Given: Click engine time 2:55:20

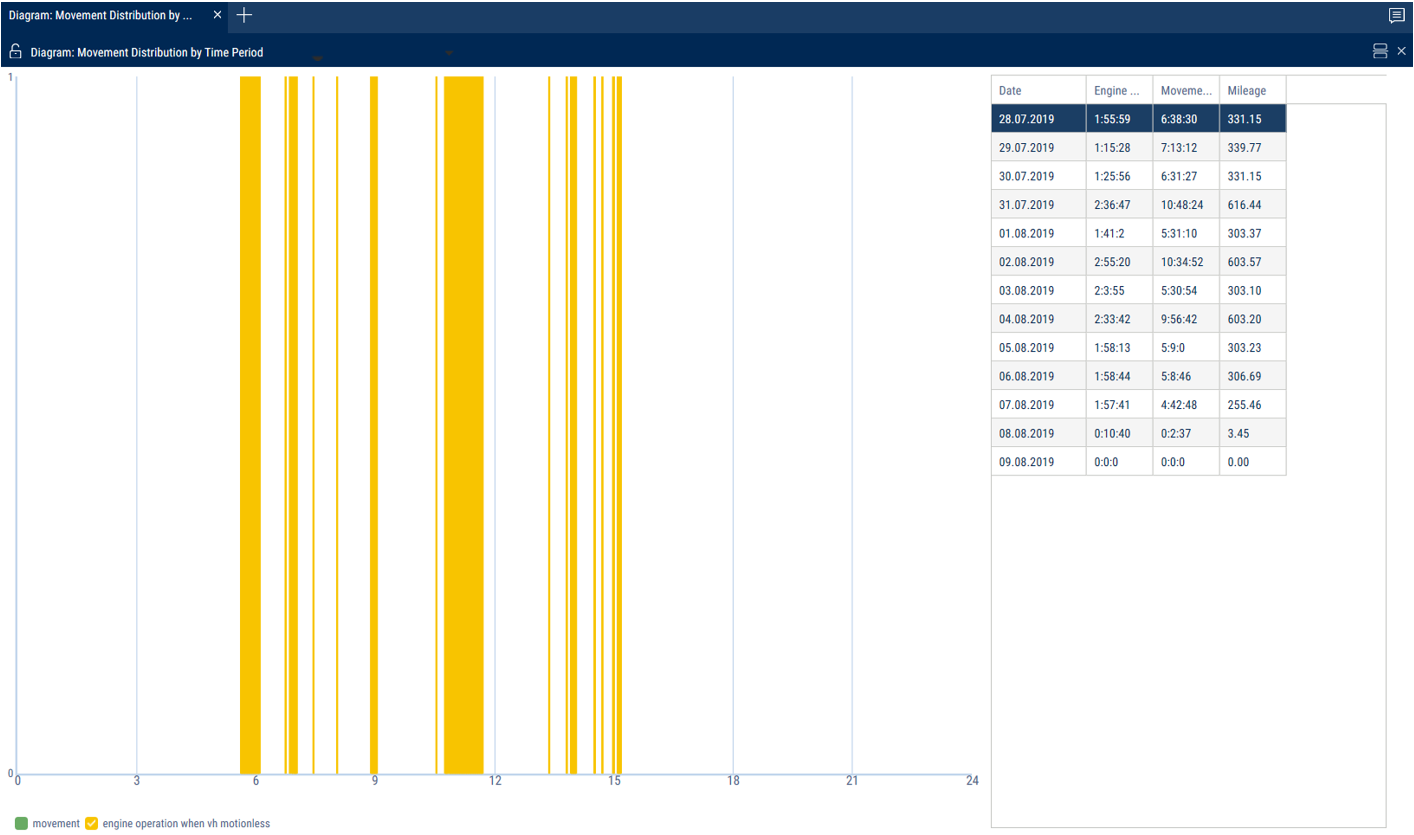Looking at the screenshot, I should pos(1113,262).
